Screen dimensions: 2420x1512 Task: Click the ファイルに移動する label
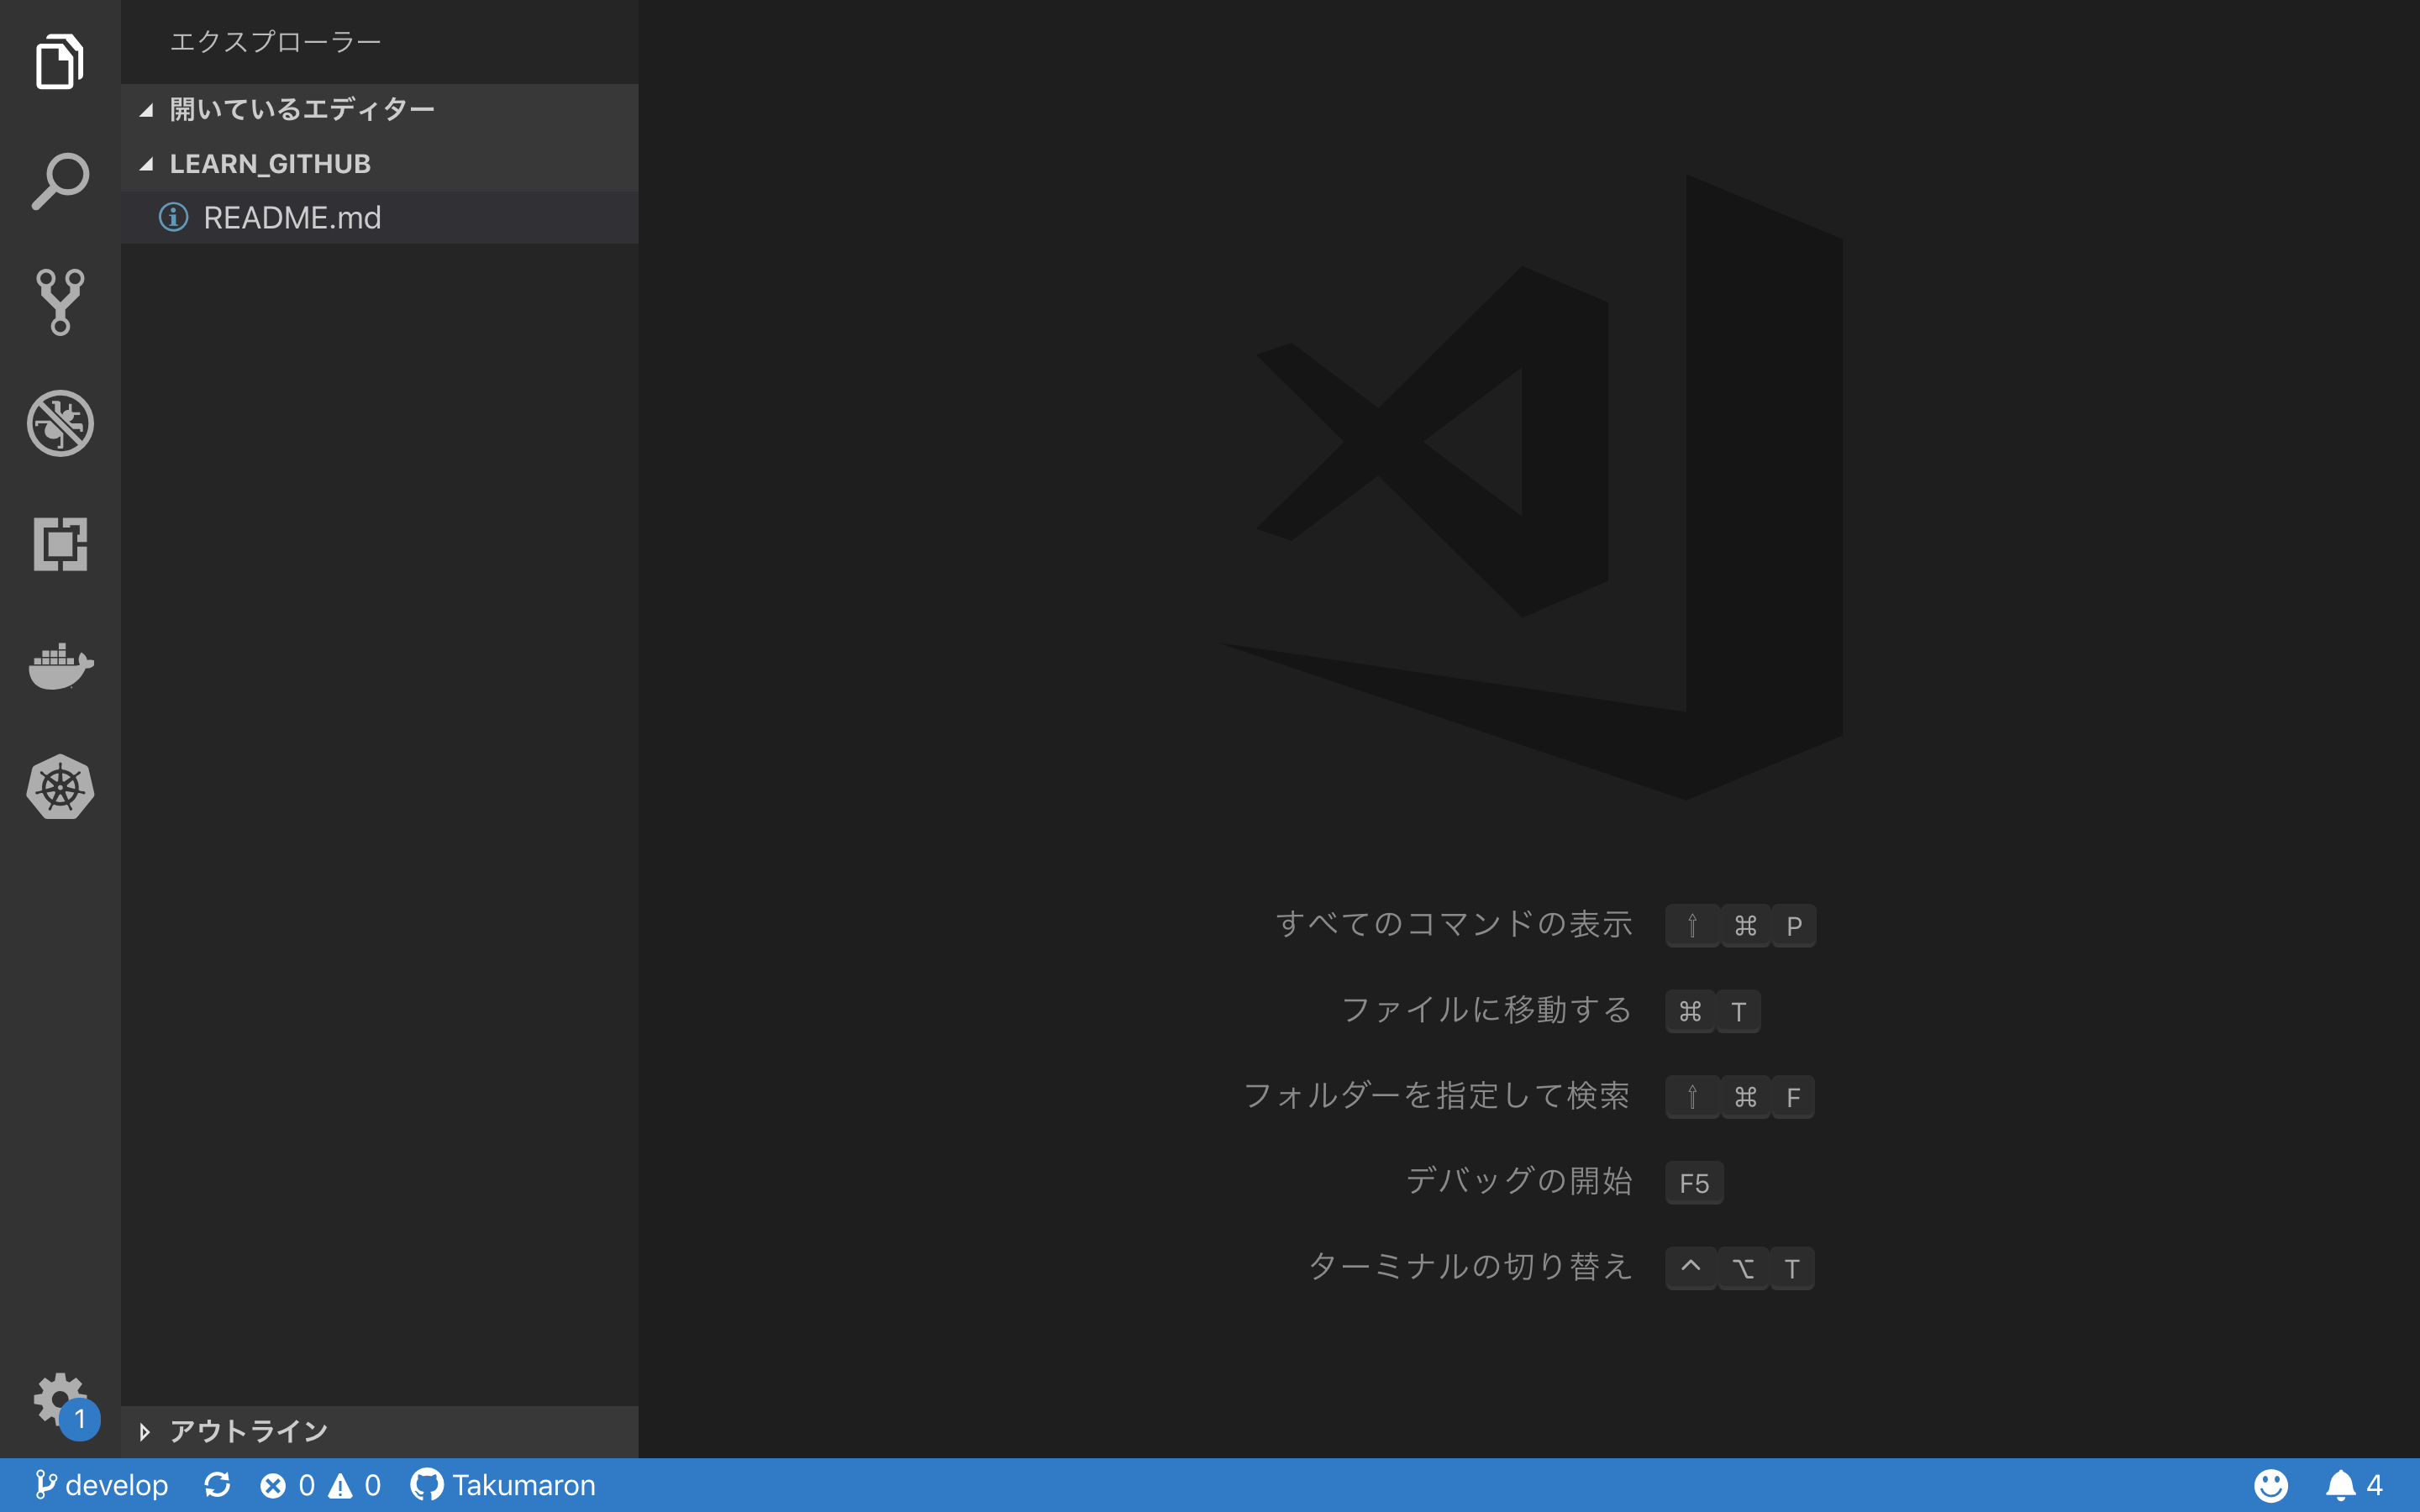coord(1486,1010)
